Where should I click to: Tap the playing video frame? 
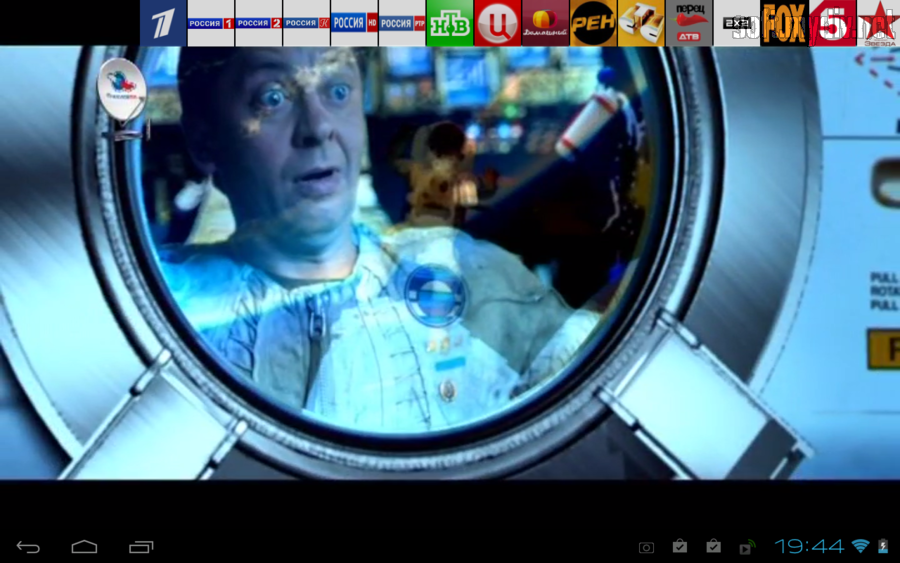450,263
